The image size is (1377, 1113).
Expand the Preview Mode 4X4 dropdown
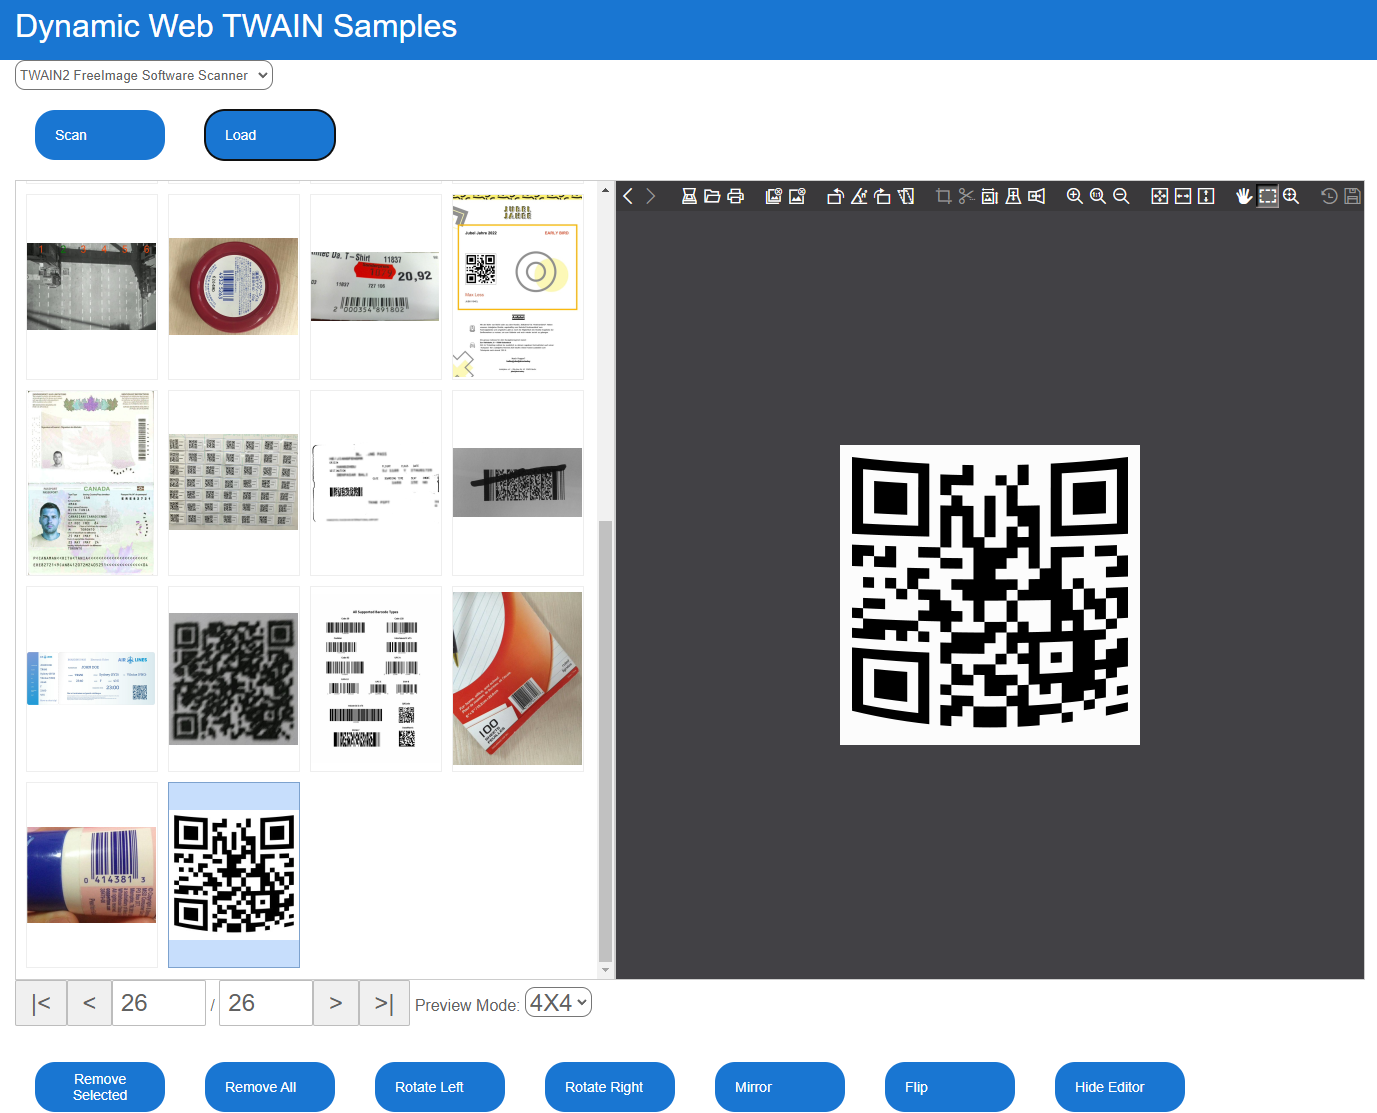[558, 1003]
